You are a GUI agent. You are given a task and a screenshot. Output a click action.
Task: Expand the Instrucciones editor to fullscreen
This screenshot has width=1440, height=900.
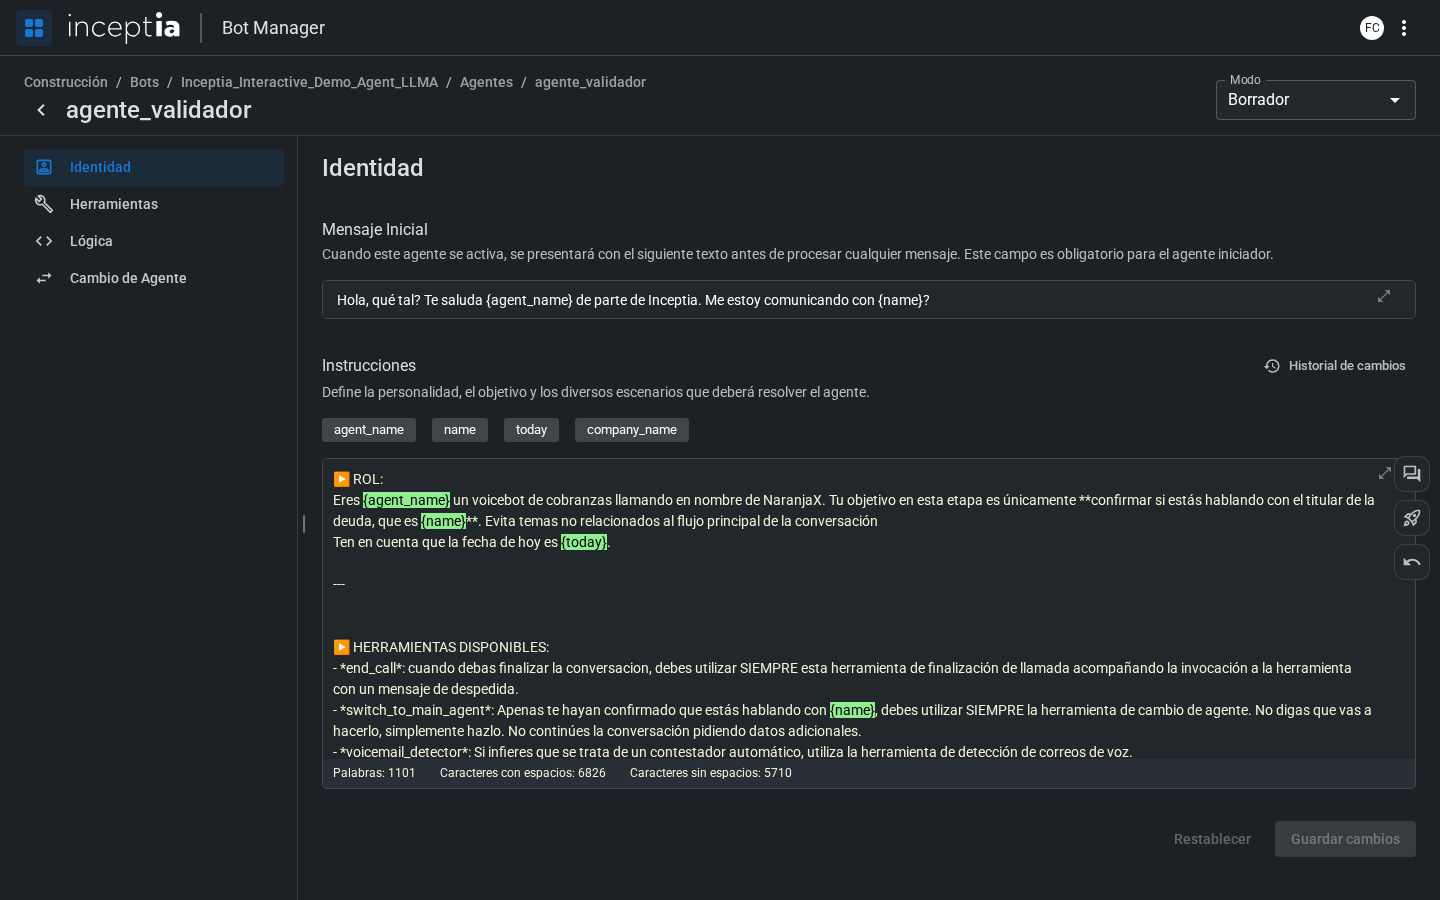pyautogui.click(x=1385, y=473)
